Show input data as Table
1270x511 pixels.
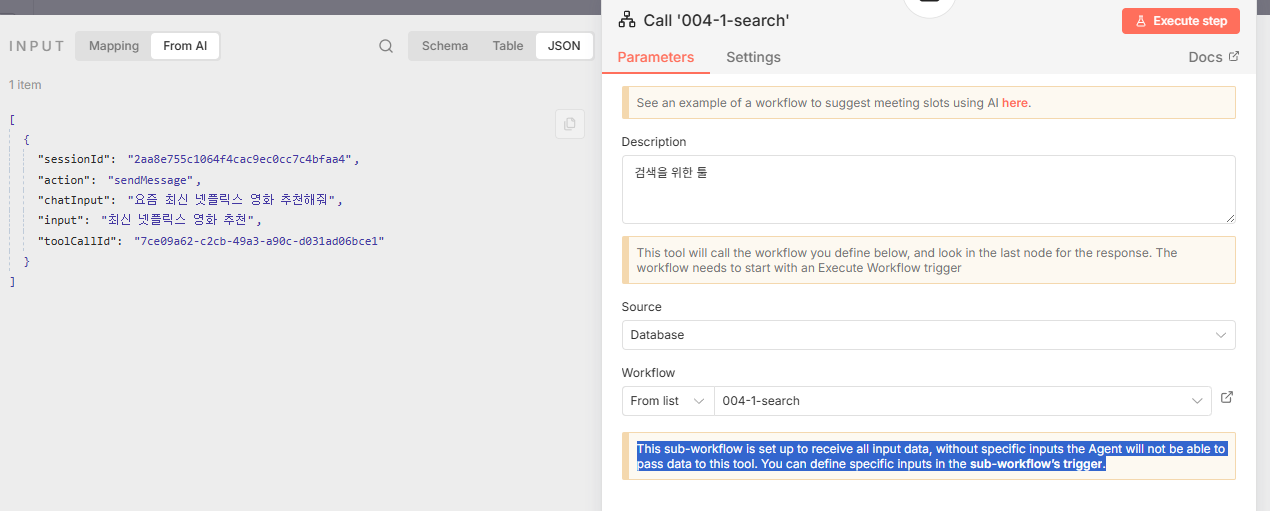point(508,46)
